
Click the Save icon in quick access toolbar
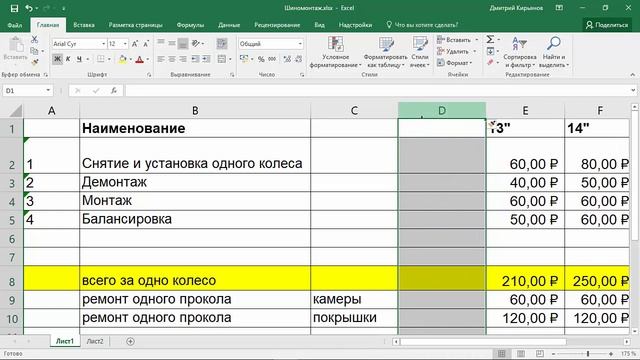point(14,8)
